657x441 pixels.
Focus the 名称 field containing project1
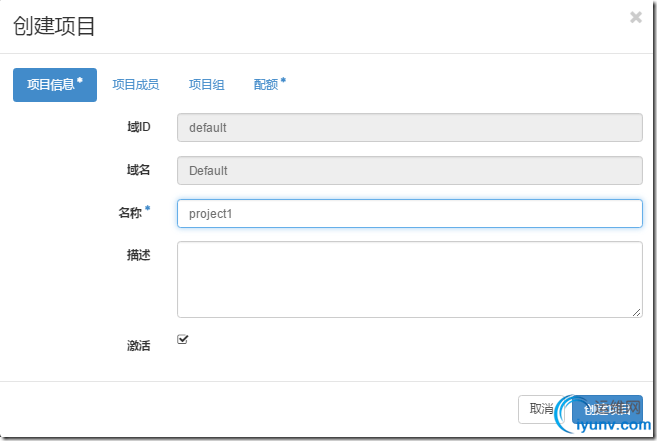(x=409, y=213)
